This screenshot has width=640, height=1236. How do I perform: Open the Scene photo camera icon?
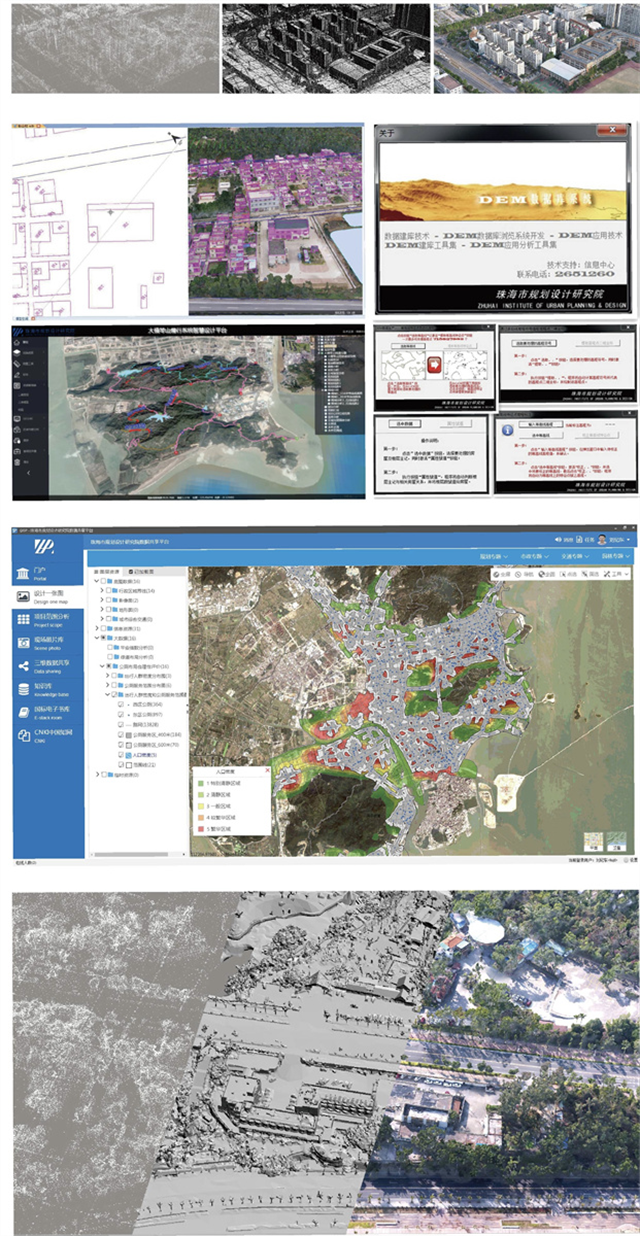[24, 642]
